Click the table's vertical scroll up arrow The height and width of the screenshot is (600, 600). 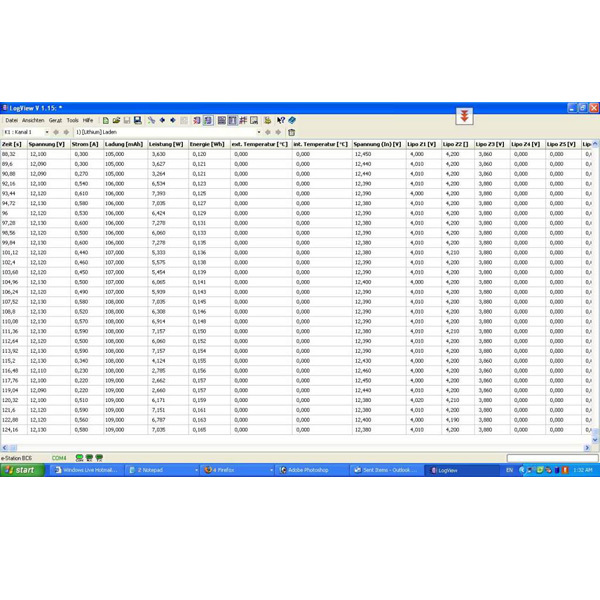(x=595, y=144)
